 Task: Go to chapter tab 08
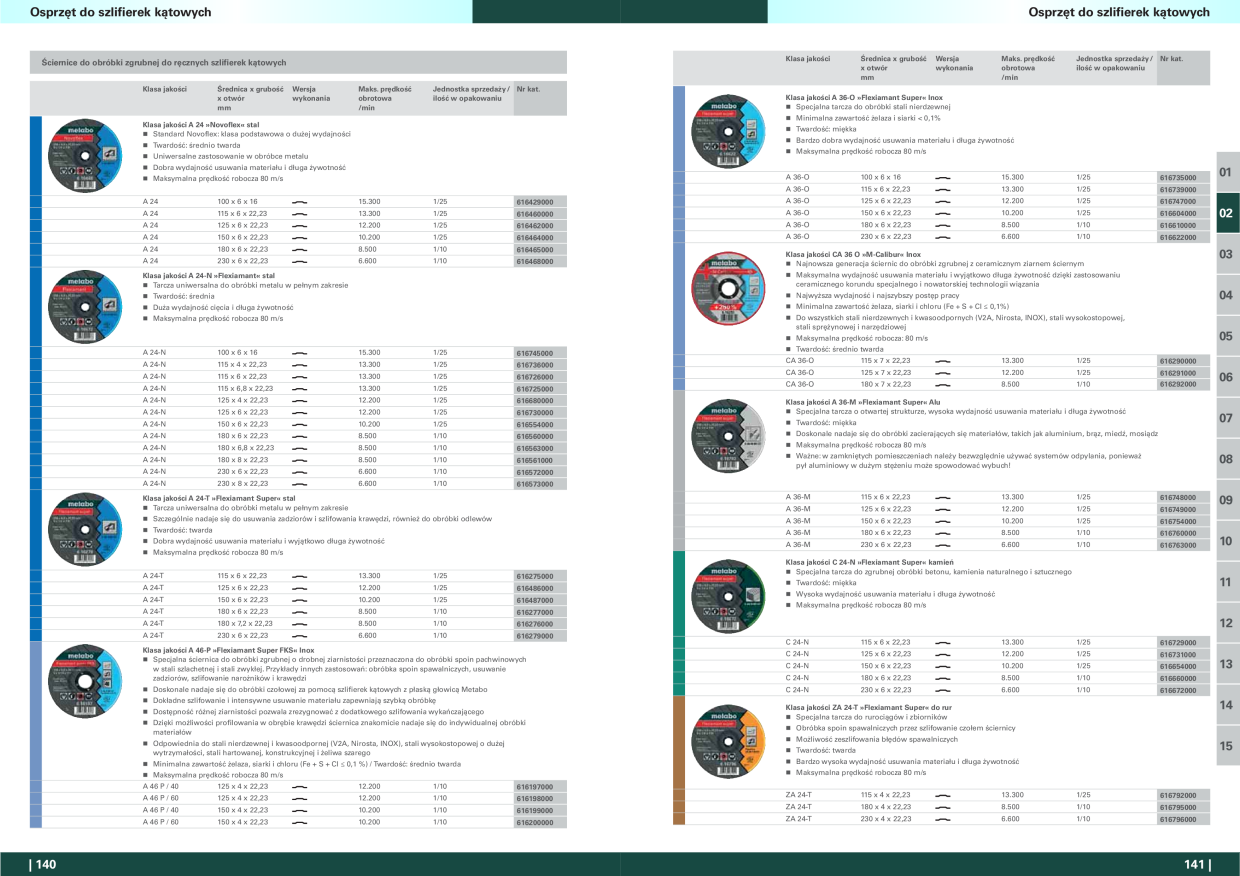click(x=1226, y=459)
